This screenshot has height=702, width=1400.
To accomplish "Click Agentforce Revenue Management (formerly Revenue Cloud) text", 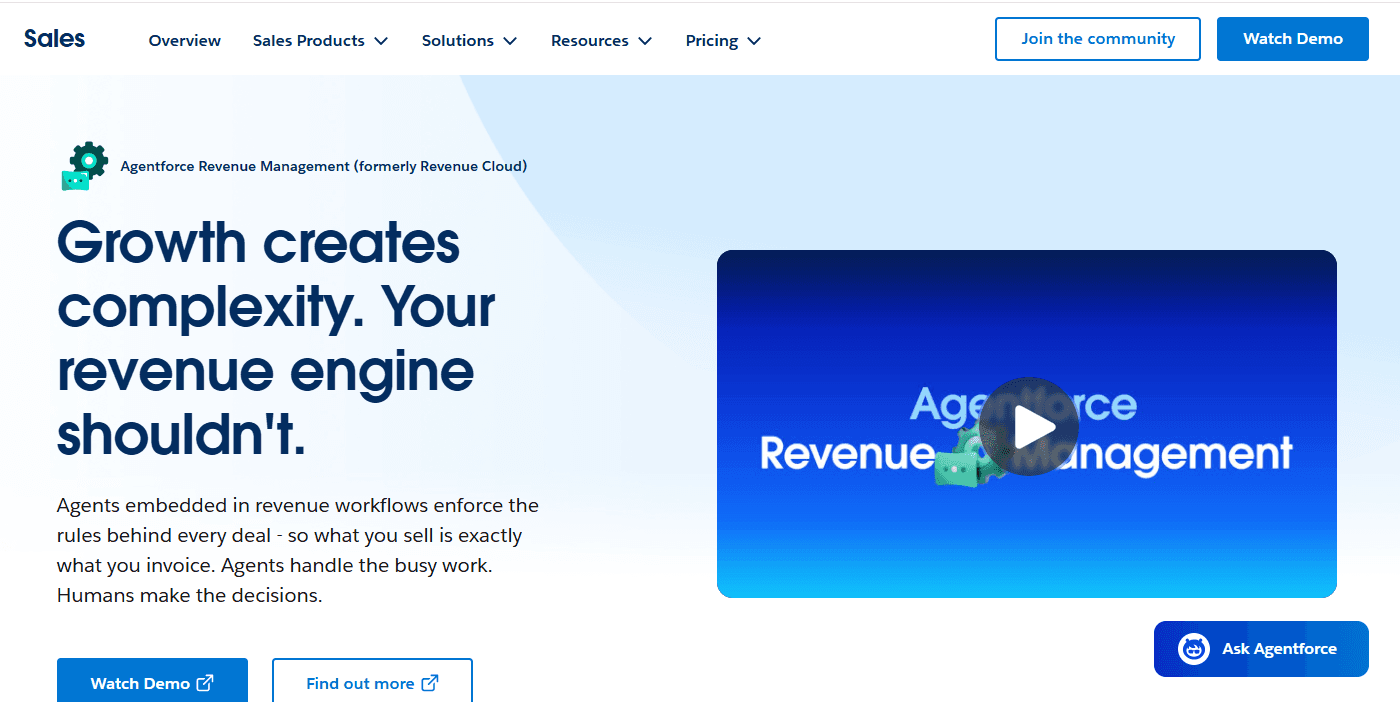I will point(323,166).
